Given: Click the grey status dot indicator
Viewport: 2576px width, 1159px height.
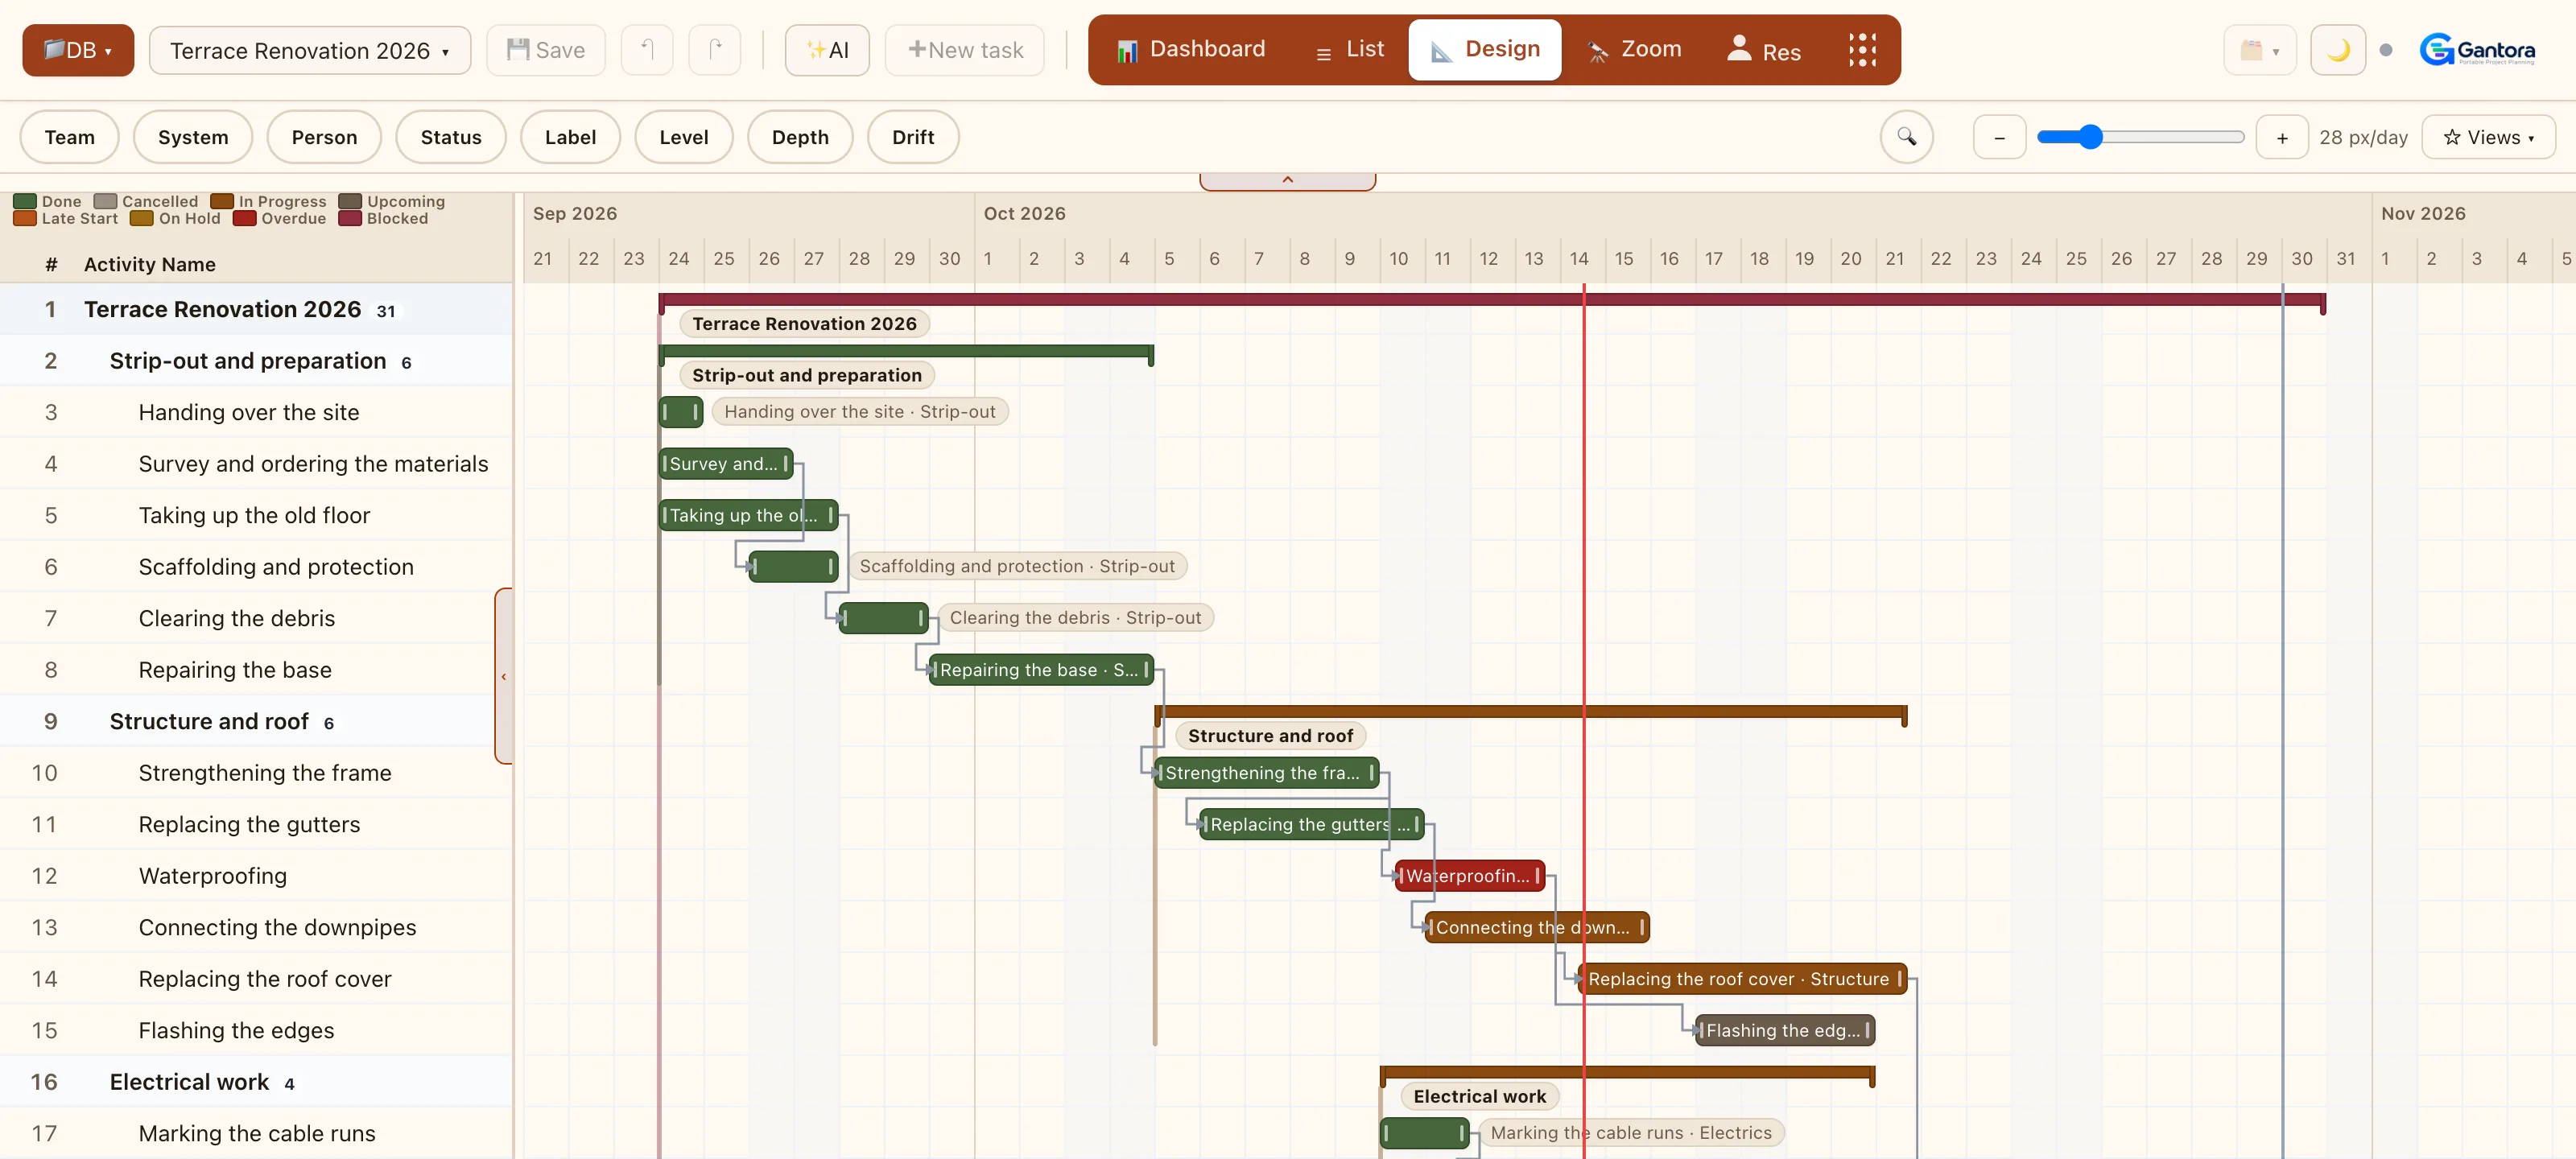Looking at the screenshot, I should pos(2386,50).
